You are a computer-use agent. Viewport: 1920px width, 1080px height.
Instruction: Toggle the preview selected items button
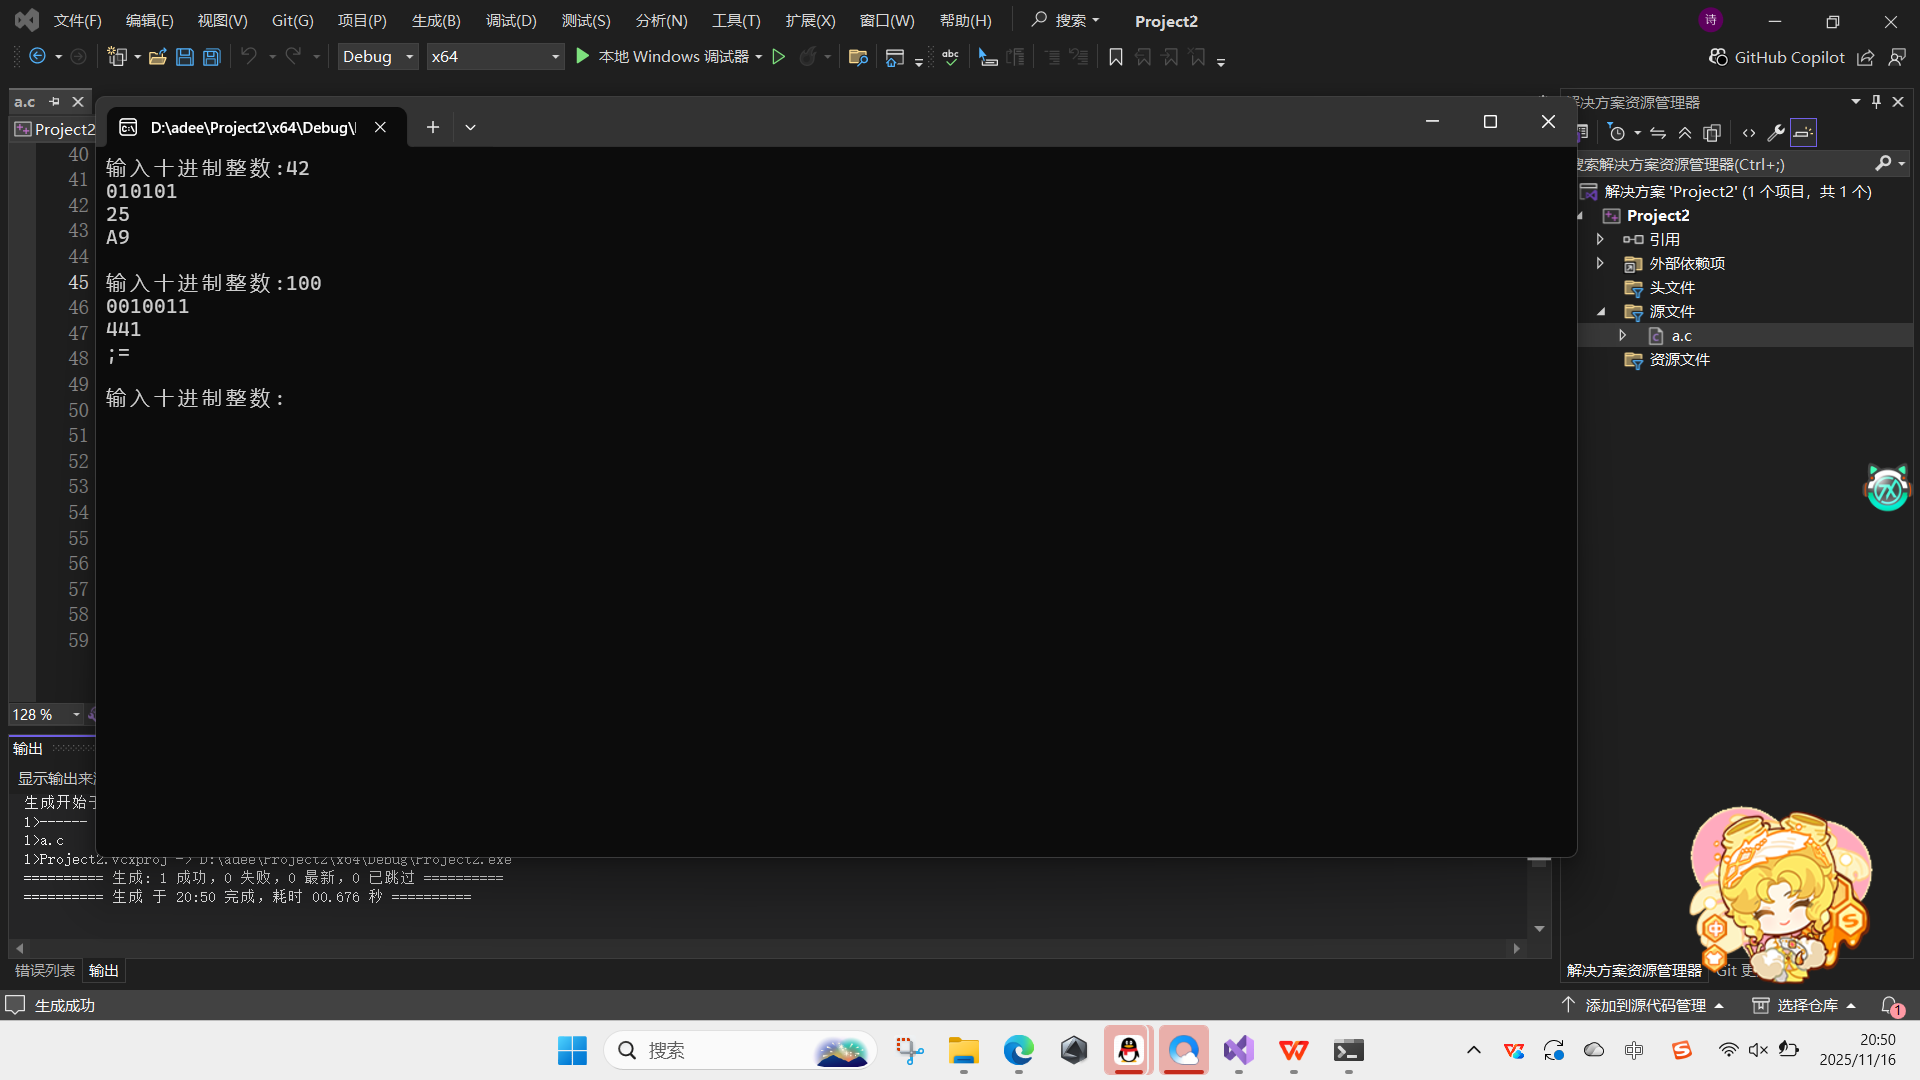pyautogui.click(x=1803, y=133)
